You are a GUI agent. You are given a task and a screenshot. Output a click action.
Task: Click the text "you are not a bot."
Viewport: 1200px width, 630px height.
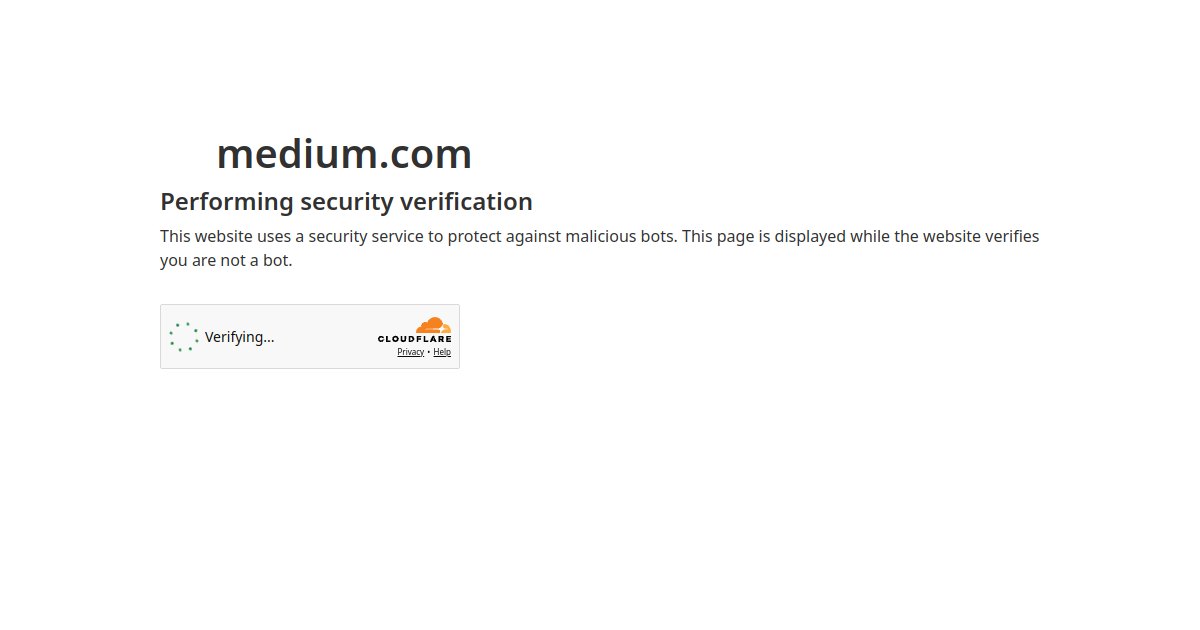coord(226,261)
